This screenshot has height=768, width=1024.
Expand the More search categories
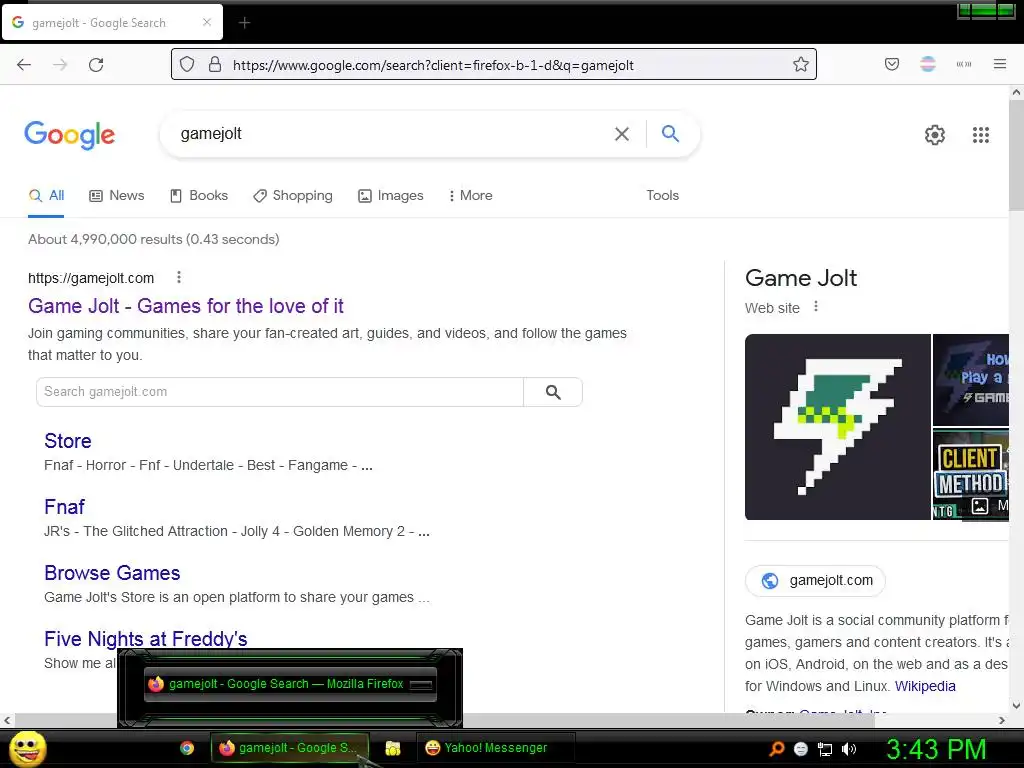(470, 195)
